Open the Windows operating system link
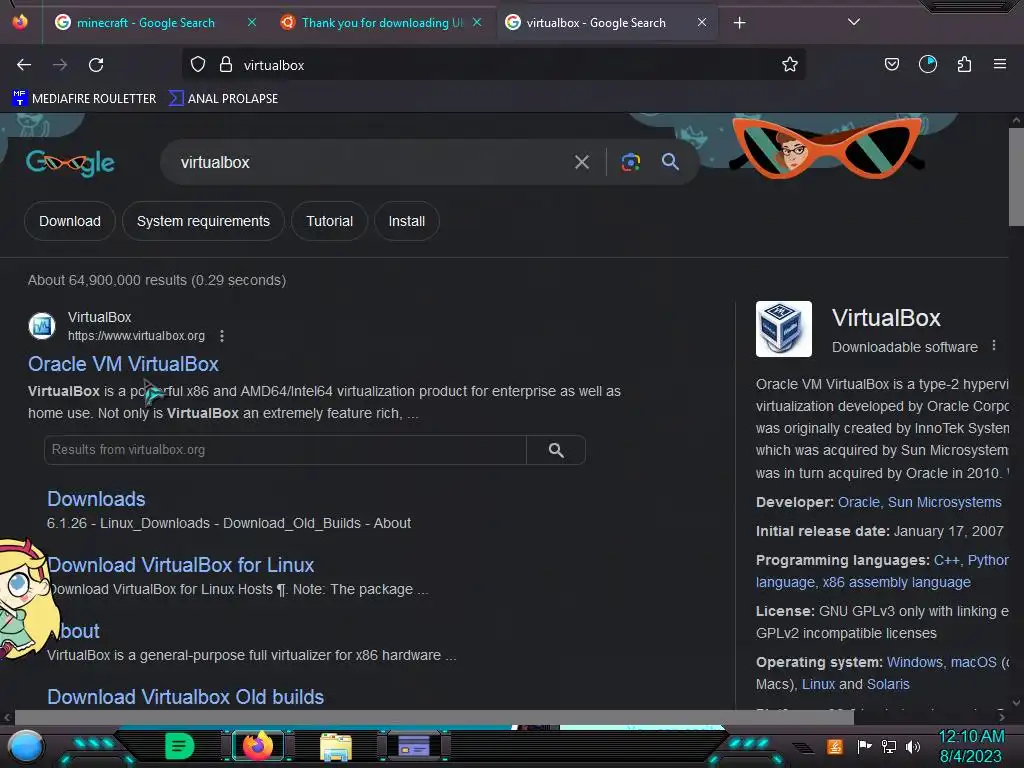This screenshot has height=768, width=1024. click(x=914, y=662)
